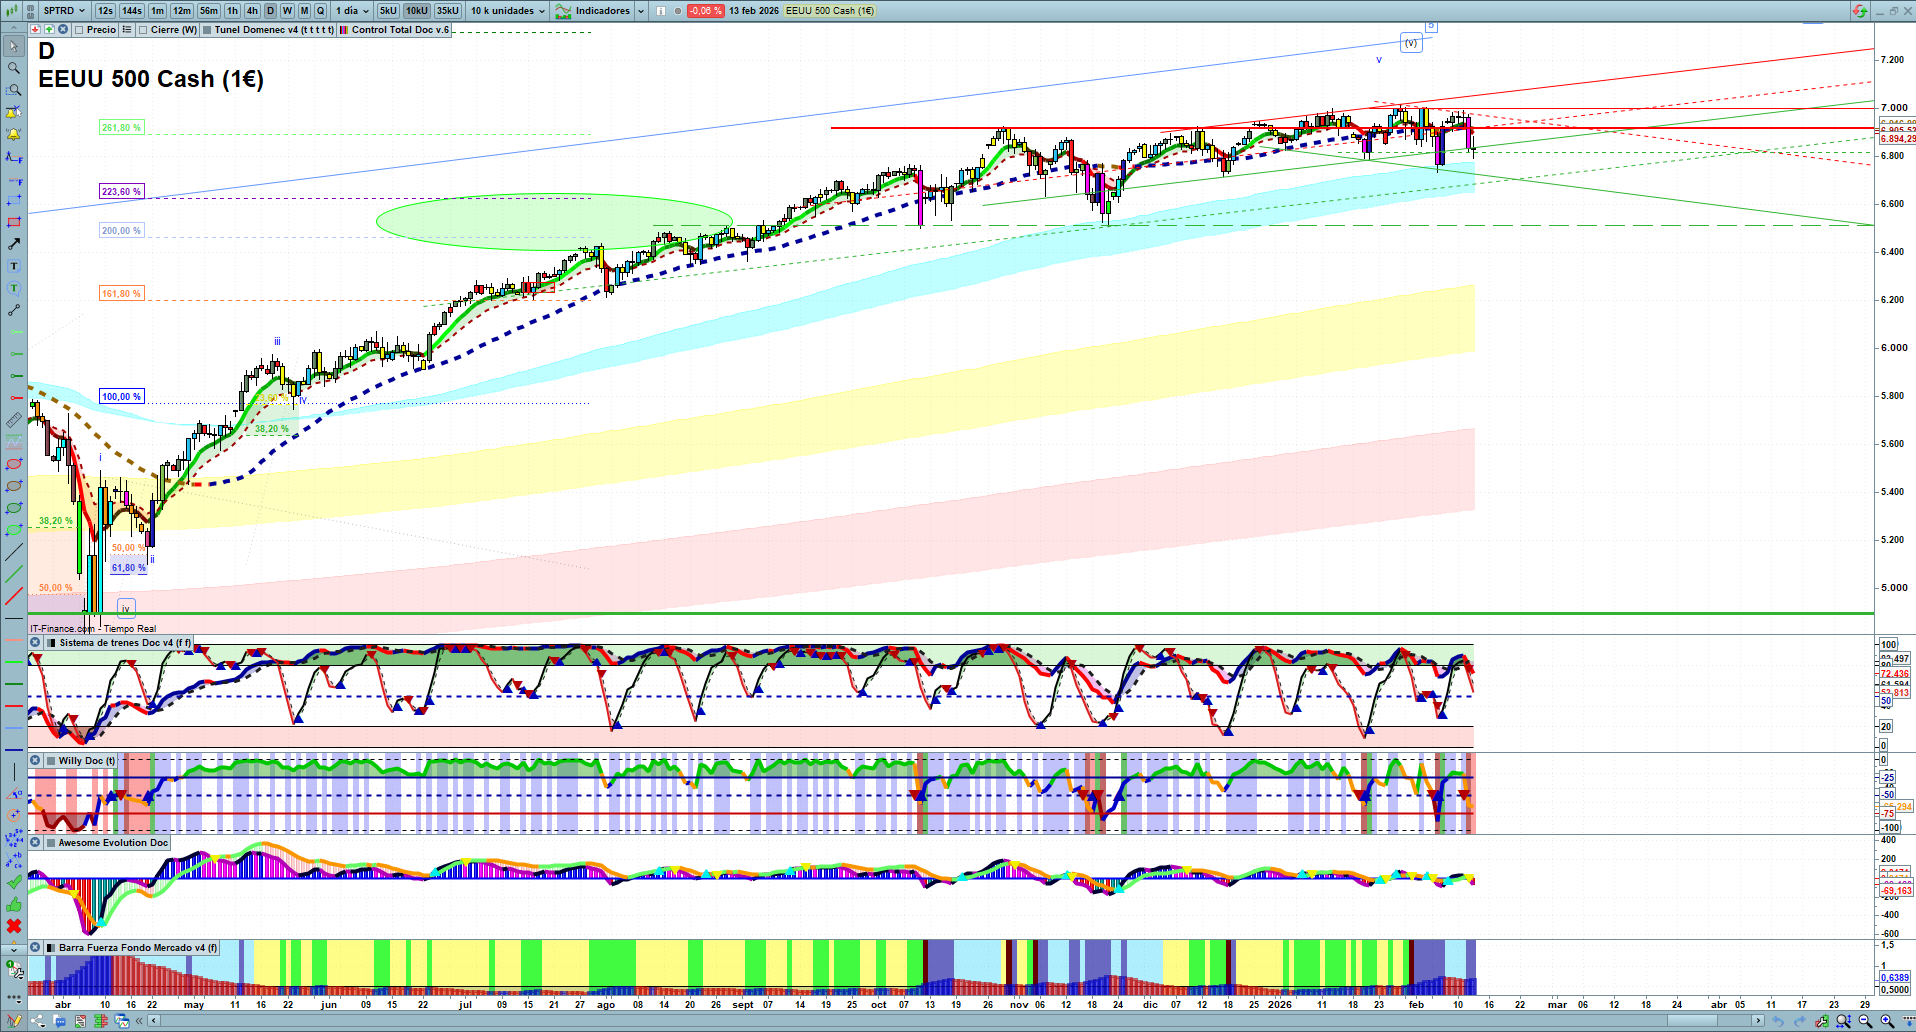Click the 144s timeframe button

coord(132,11)
